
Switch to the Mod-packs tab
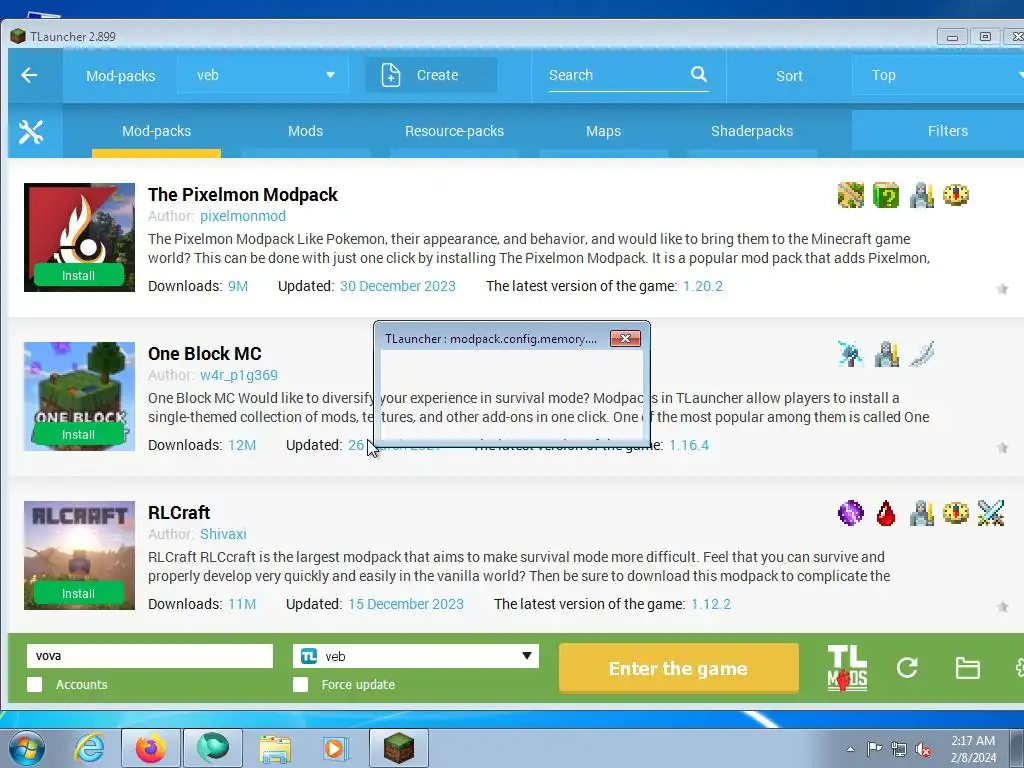pyautogui.click(x=157, y=131)
